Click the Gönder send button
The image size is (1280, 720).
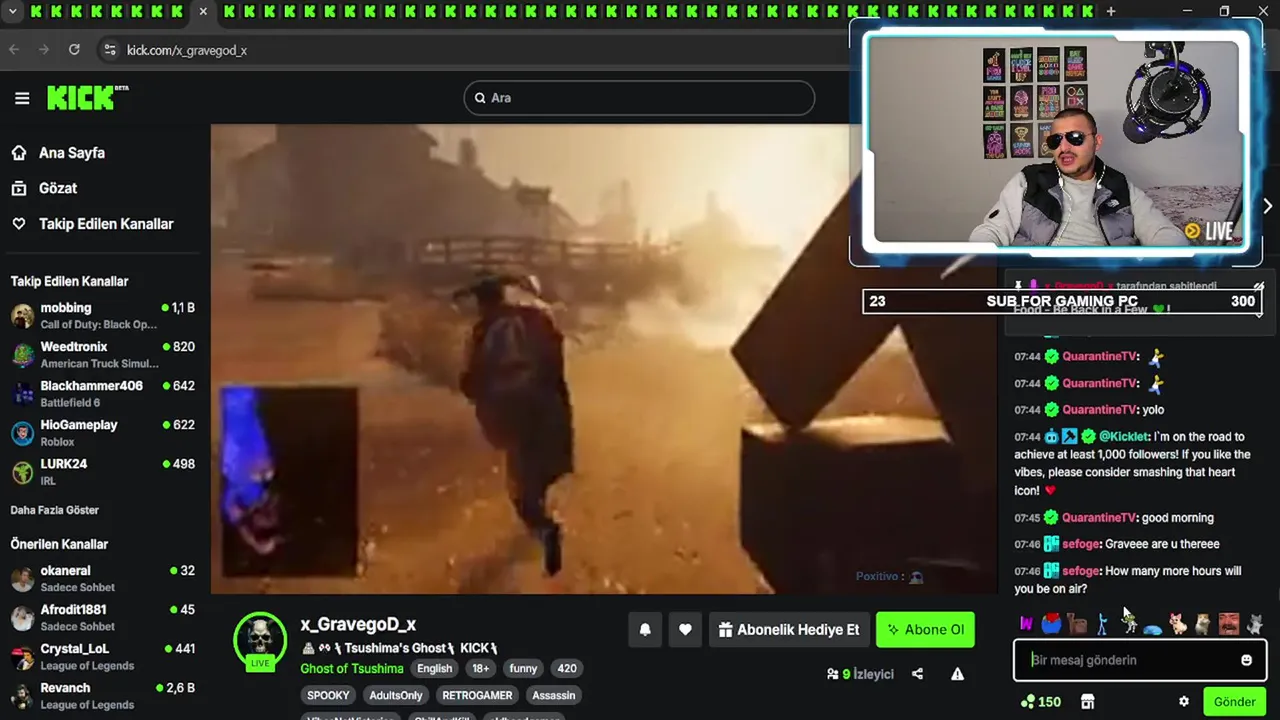[x=1235, y=702]
